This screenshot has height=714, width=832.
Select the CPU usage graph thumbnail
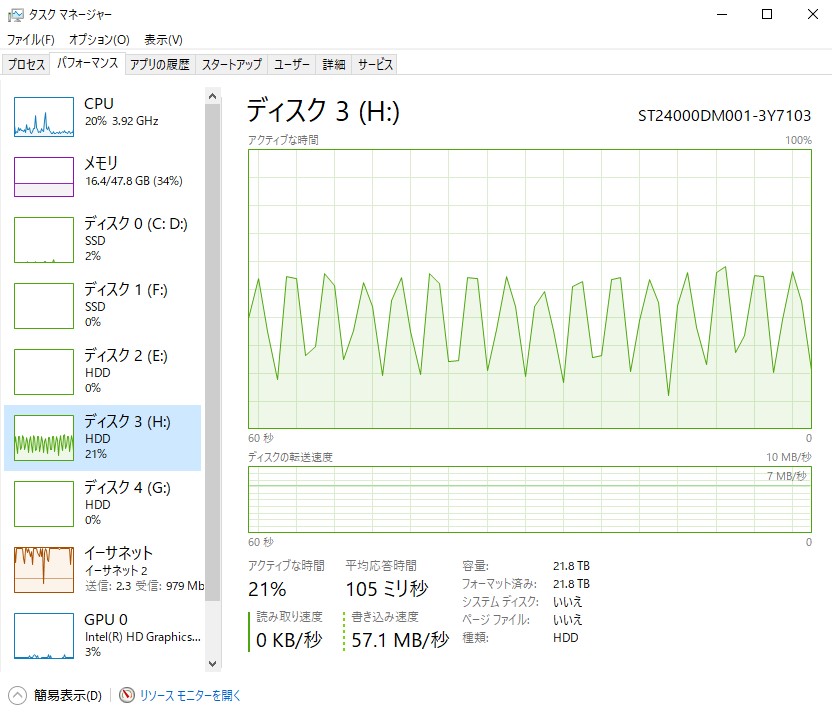tap(44, 117)
